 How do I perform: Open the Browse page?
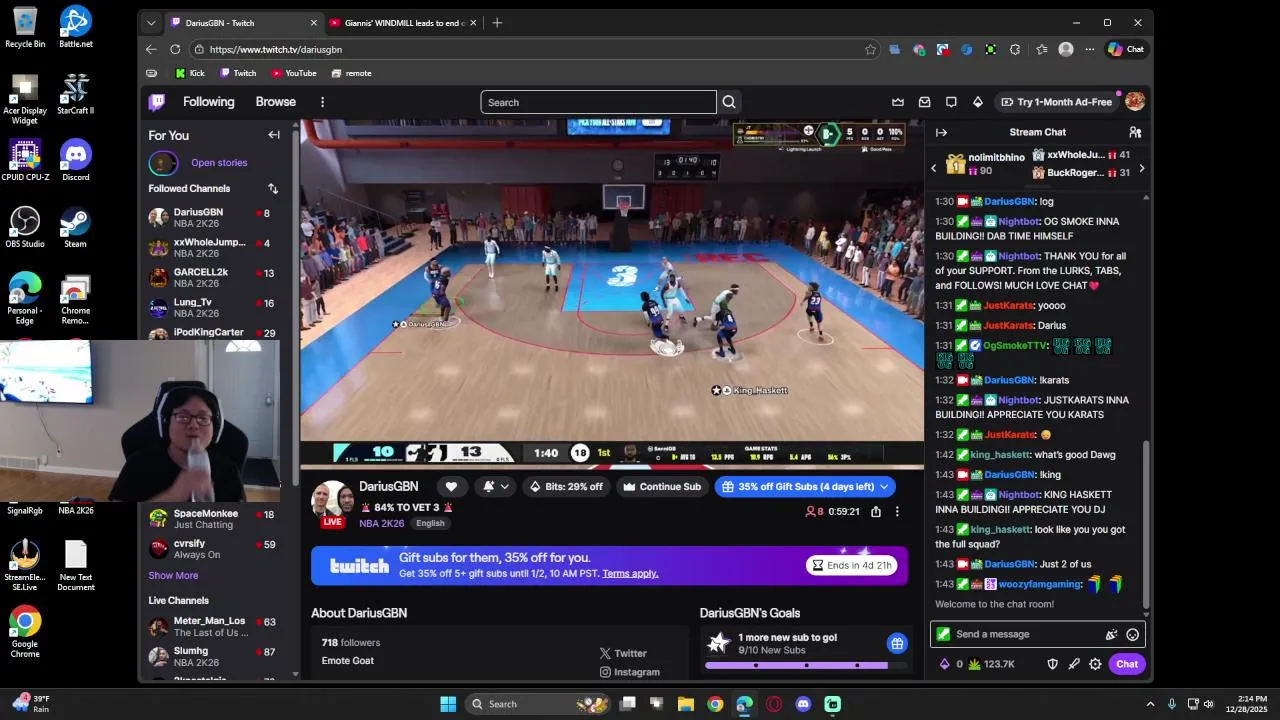click(275, 102)
